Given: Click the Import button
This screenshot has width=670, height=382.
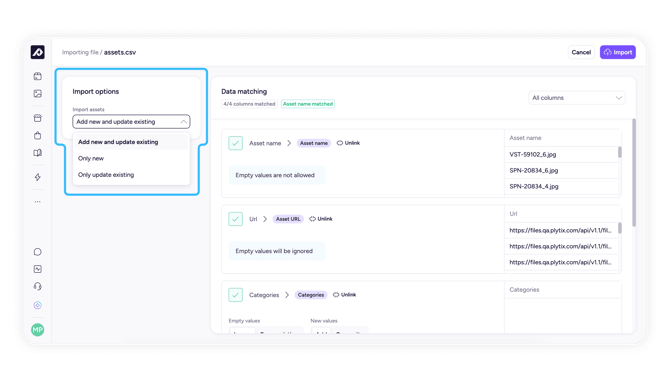Looking at the screenshot, I should coord(617,52).
